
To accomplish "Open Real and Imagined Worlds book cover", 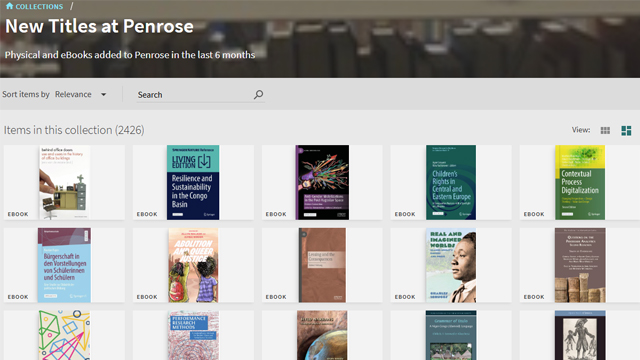I will 451,265.
